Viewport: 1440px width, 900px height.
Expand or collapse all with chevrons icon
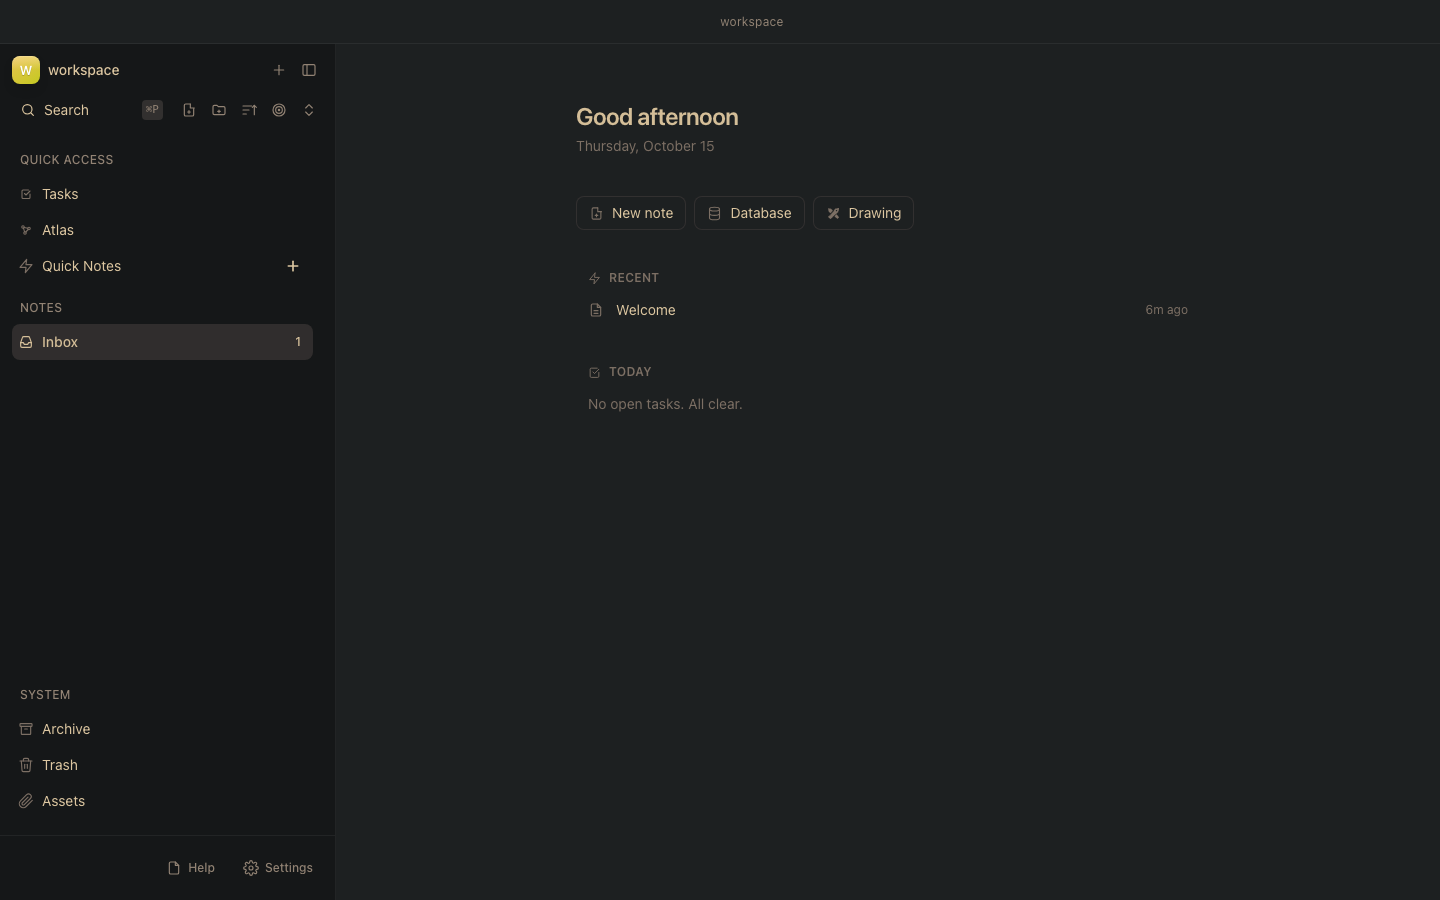pos(309,110)
